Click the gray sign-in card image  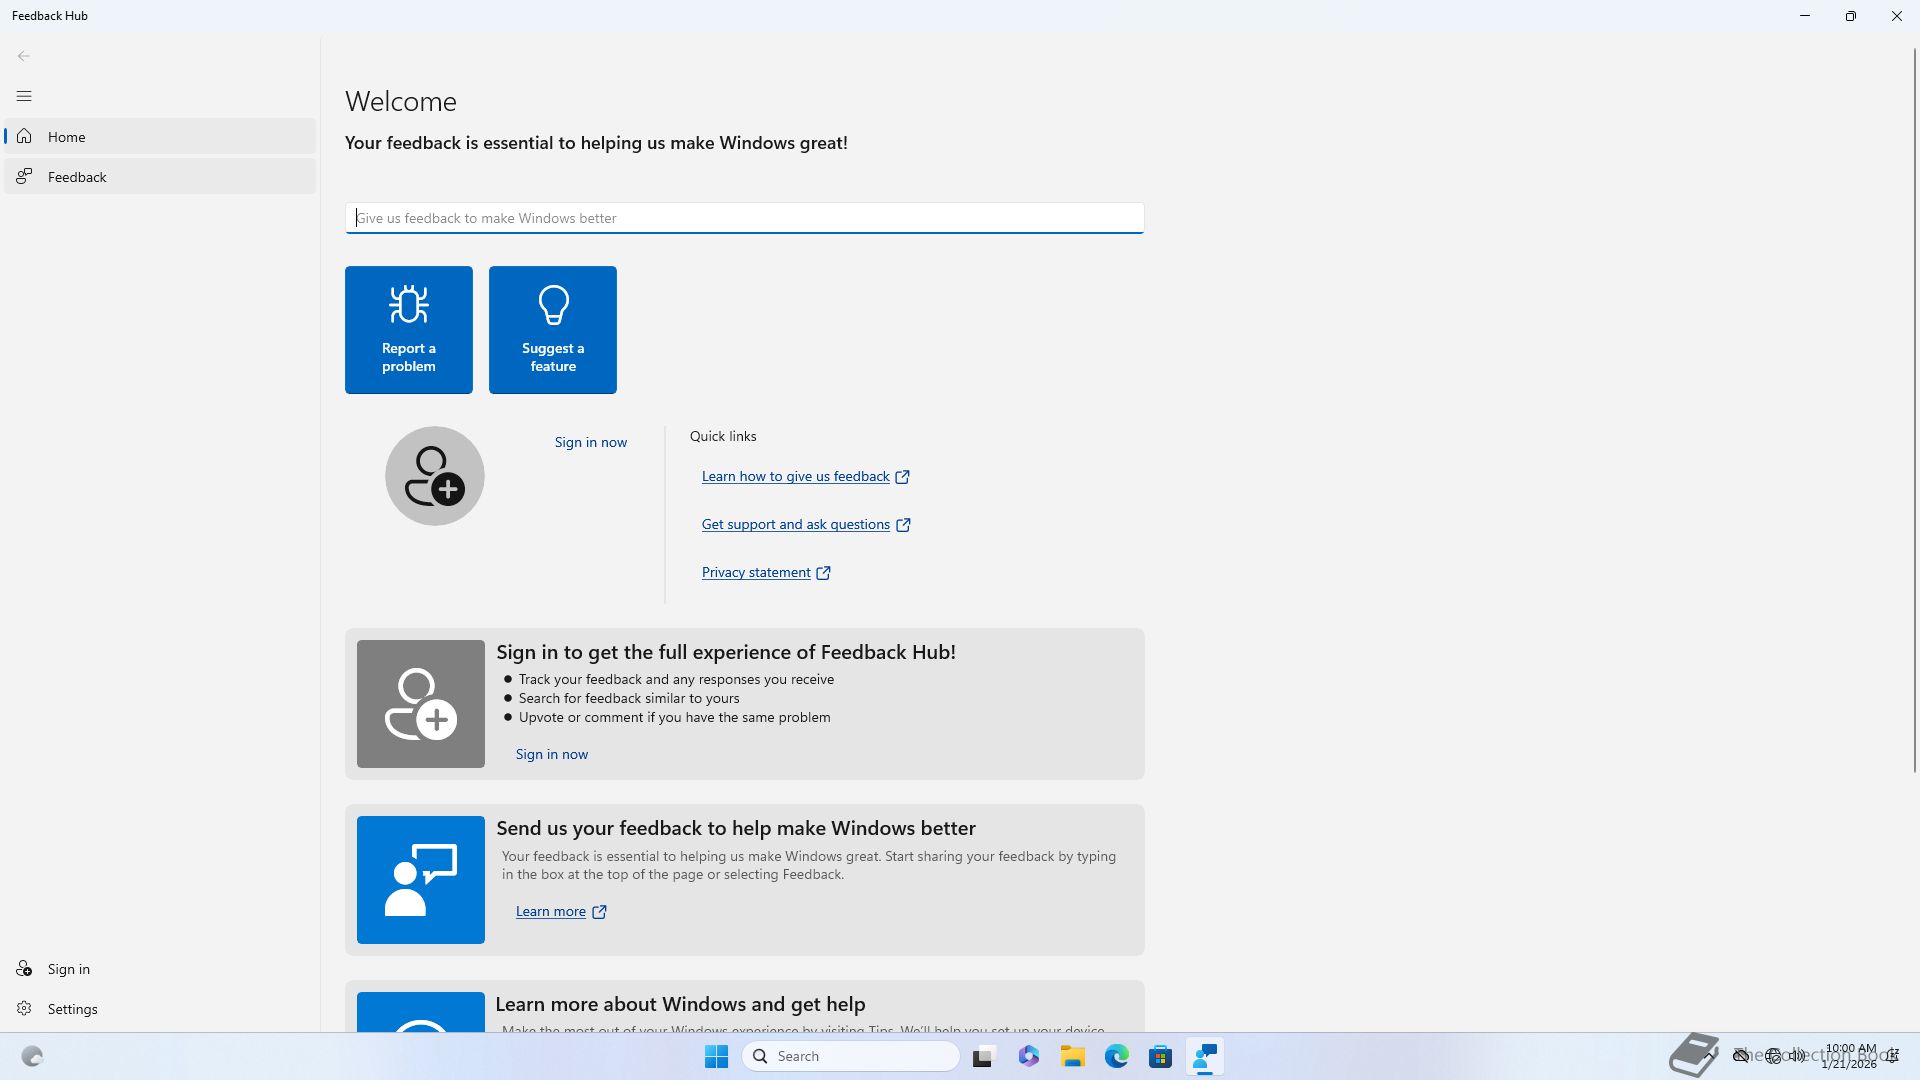click(x=420, y=704)
